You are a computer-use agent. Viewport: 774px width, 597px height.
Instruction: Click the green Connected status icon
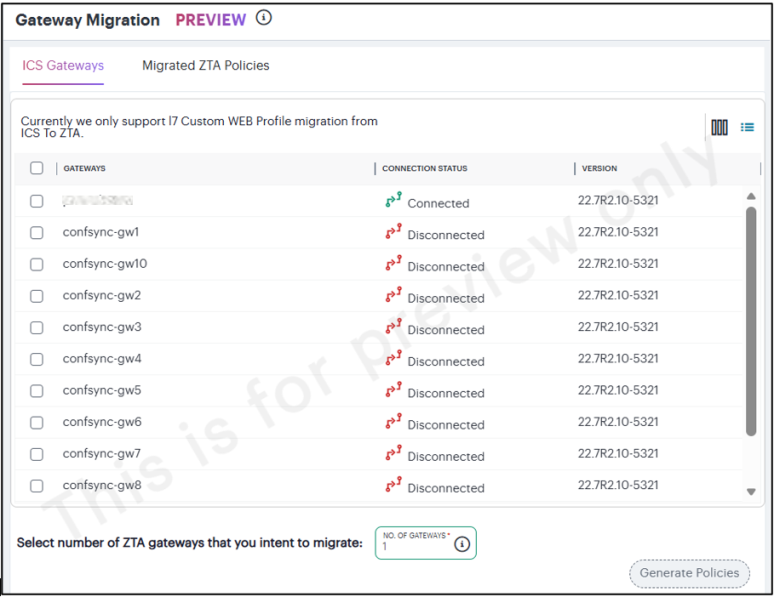coord(393,199)
